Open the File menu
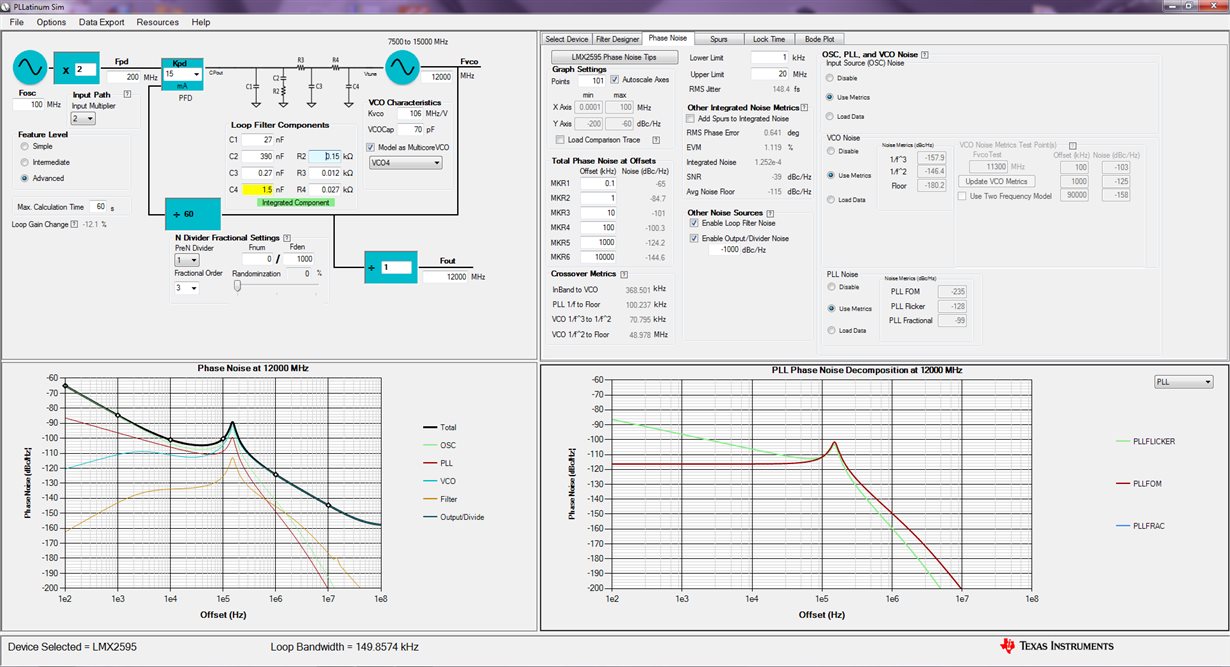Image resolution: width=1230 pixels, height=667 pixels. (17, 22)
